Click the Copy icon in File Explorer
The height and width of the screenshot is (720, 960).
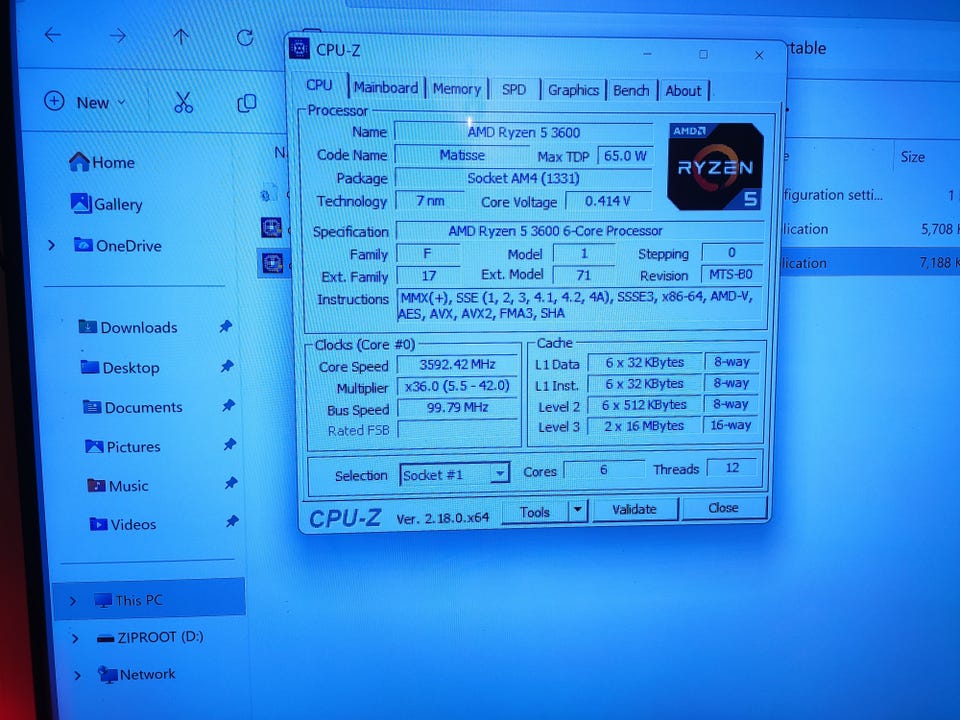click(246, 103)
